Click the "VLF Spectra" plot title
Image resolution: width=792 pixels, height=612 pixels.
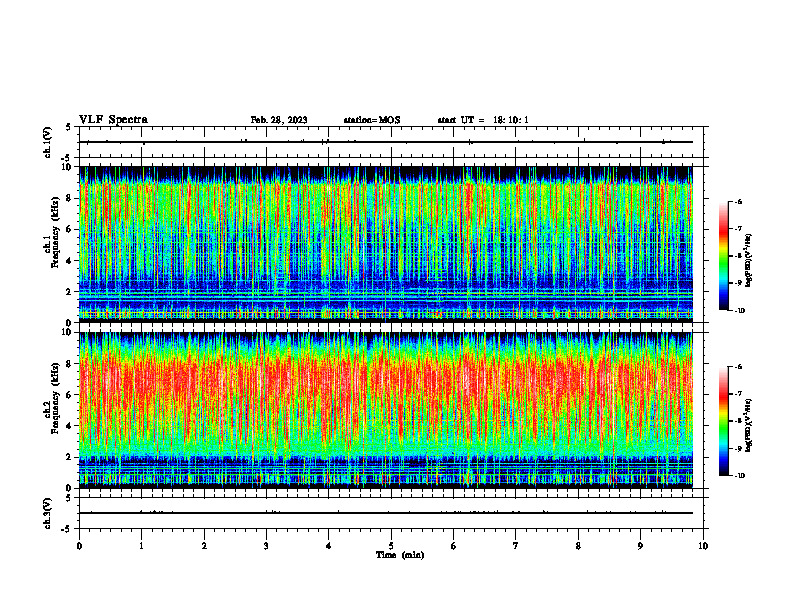pyautogui.click(x=113, y=120)
